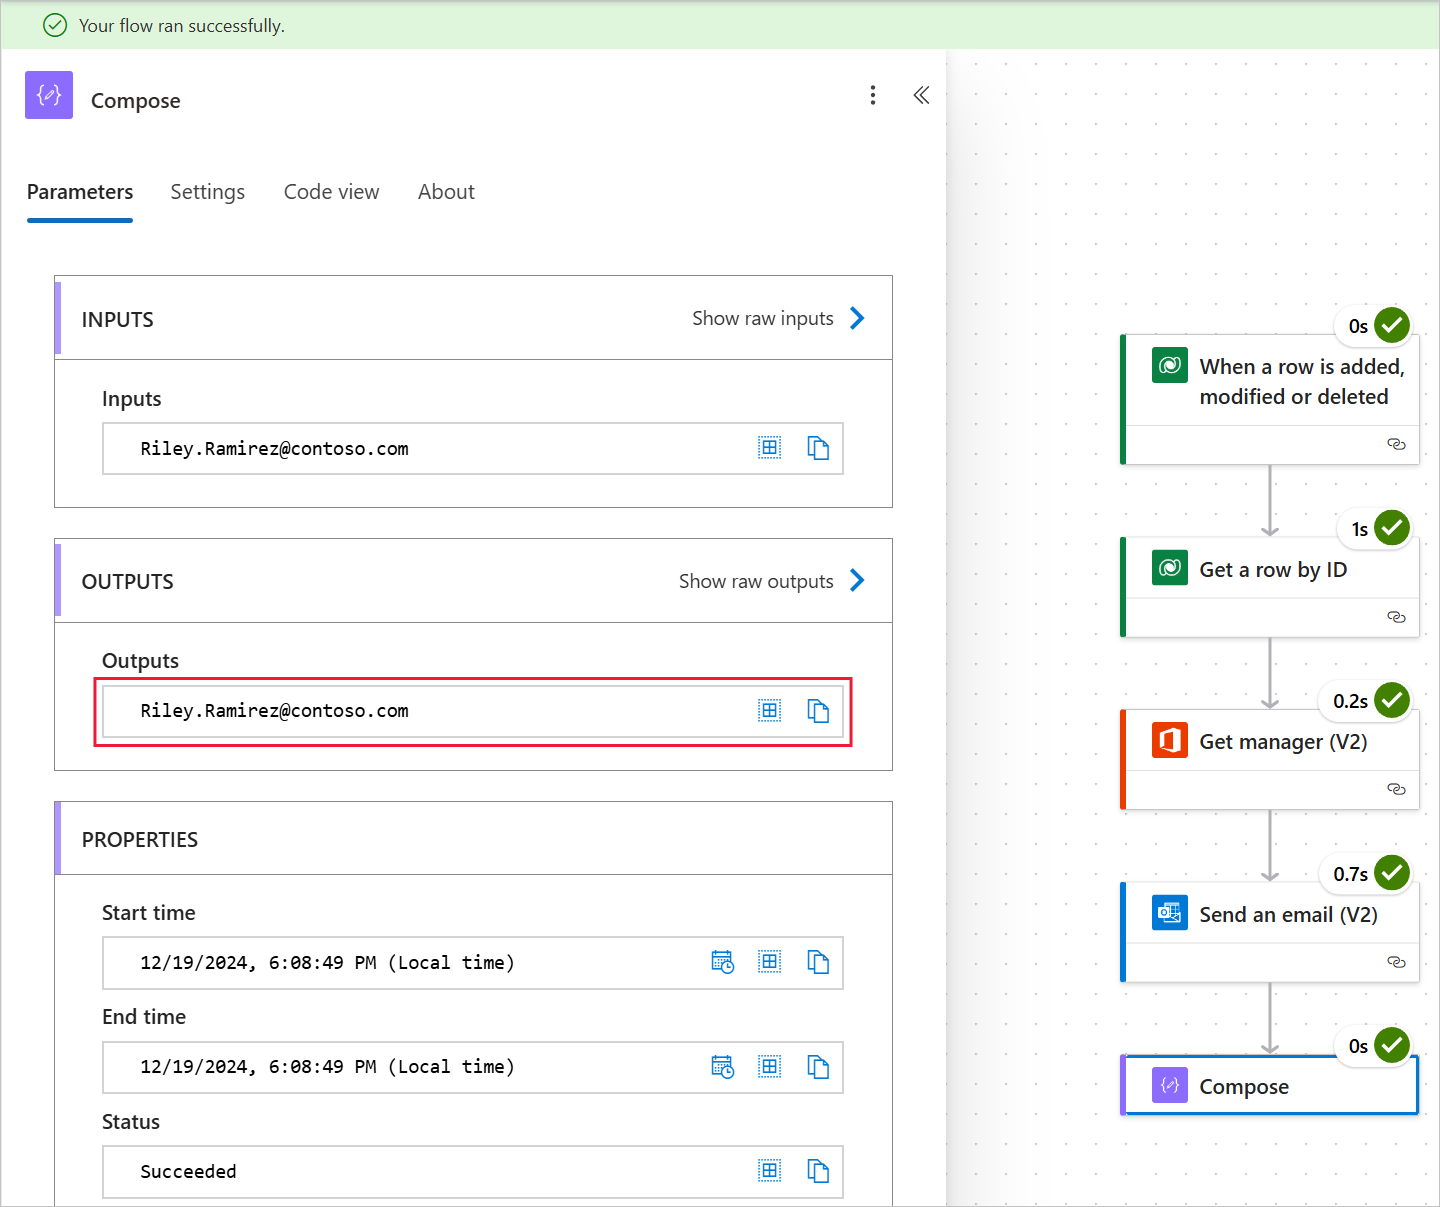
Task: Select the Get manager (V2) action
Action: coord(1270,759)
